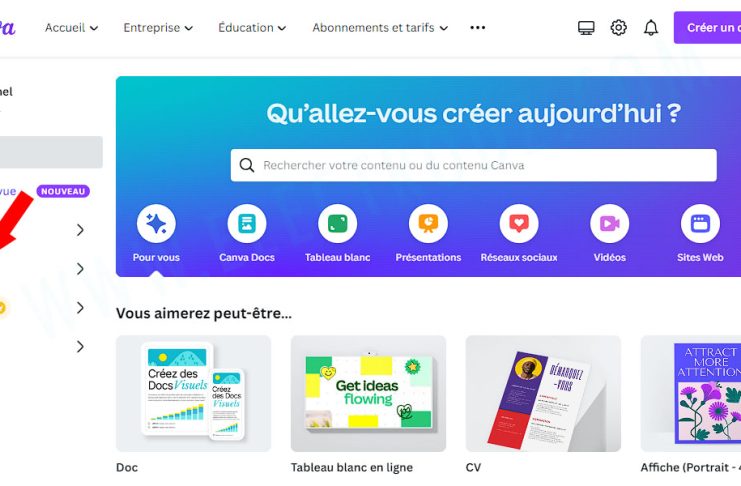Click the Créer un design button
This screenshot has width=741, height=486.
[x=707, y=27]
